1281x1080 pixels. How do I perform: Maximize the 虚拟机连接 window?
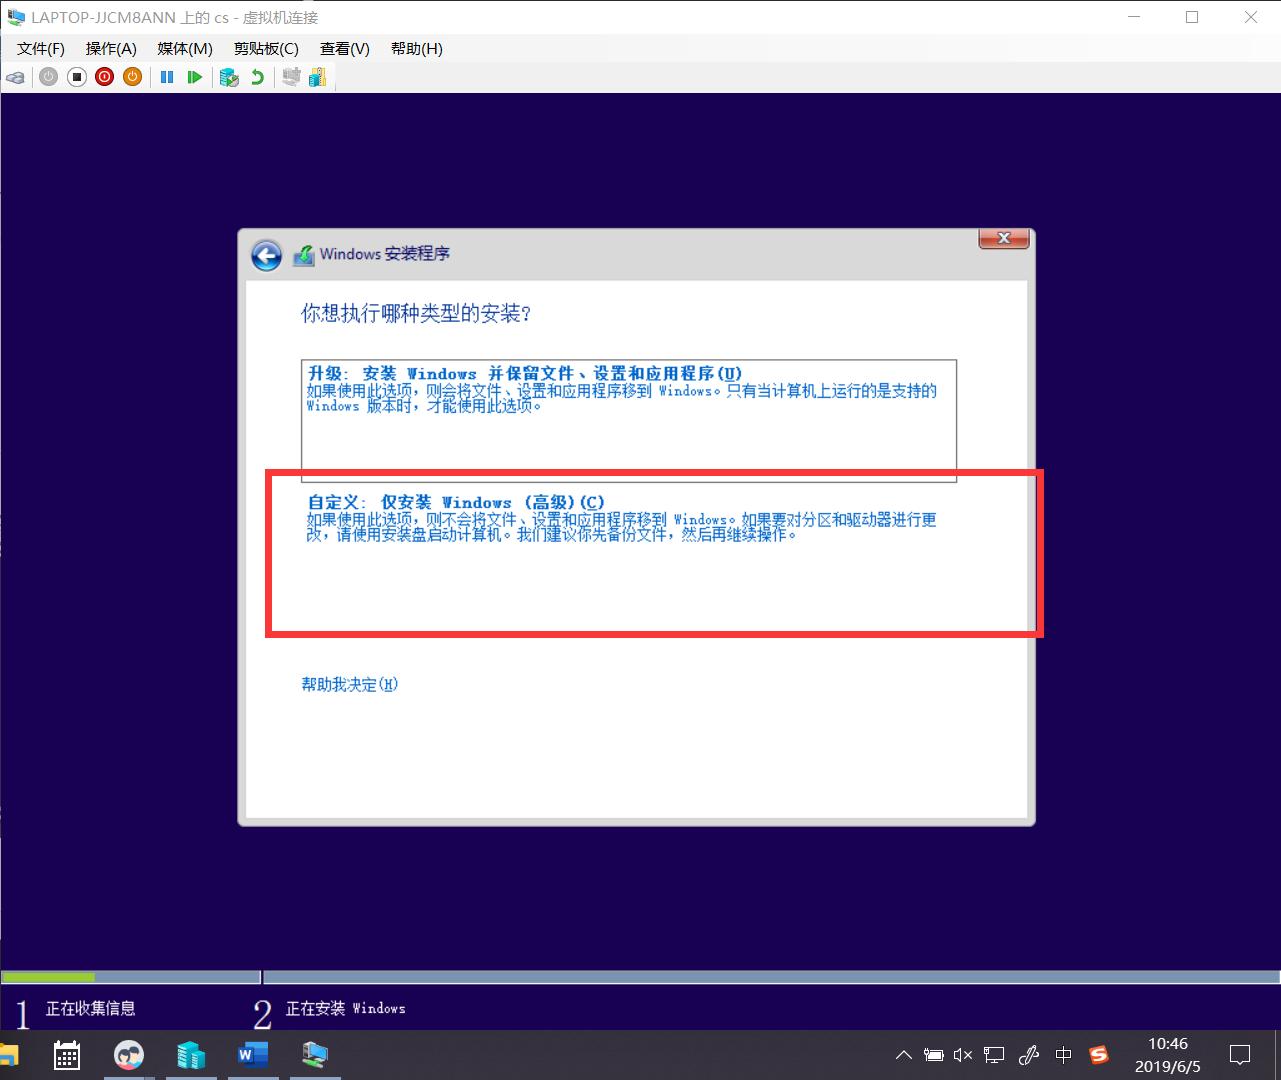(1192, 17)
